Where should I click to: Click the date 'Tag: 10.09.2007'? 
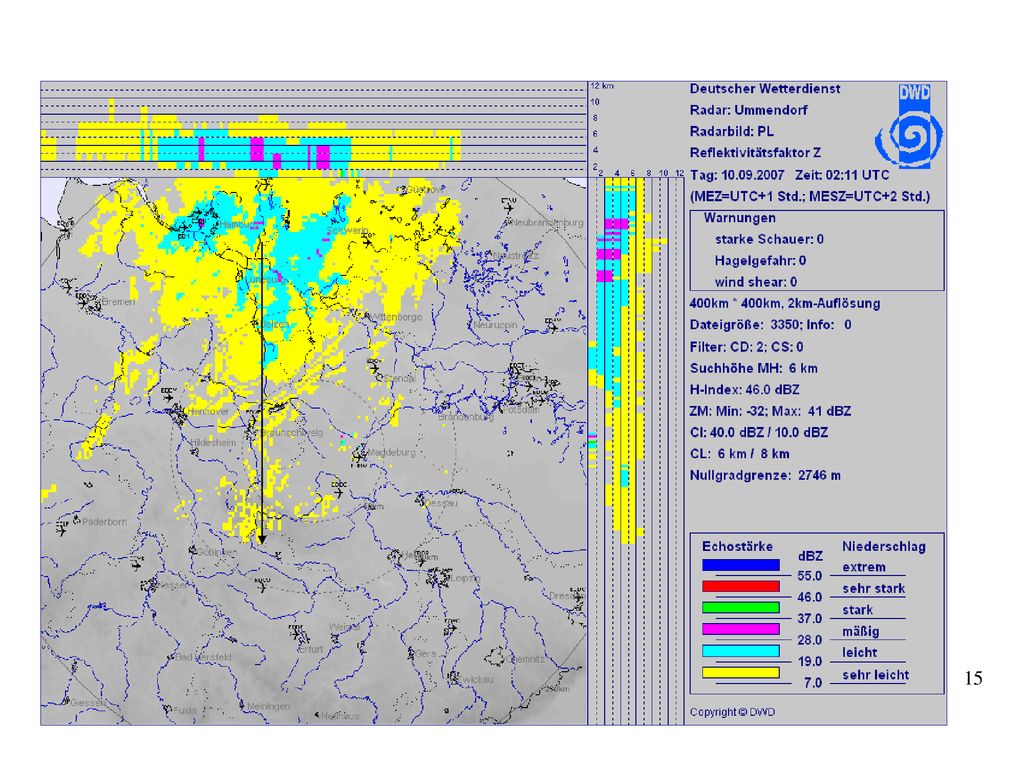pyautogui.click(x=737, y=175)
